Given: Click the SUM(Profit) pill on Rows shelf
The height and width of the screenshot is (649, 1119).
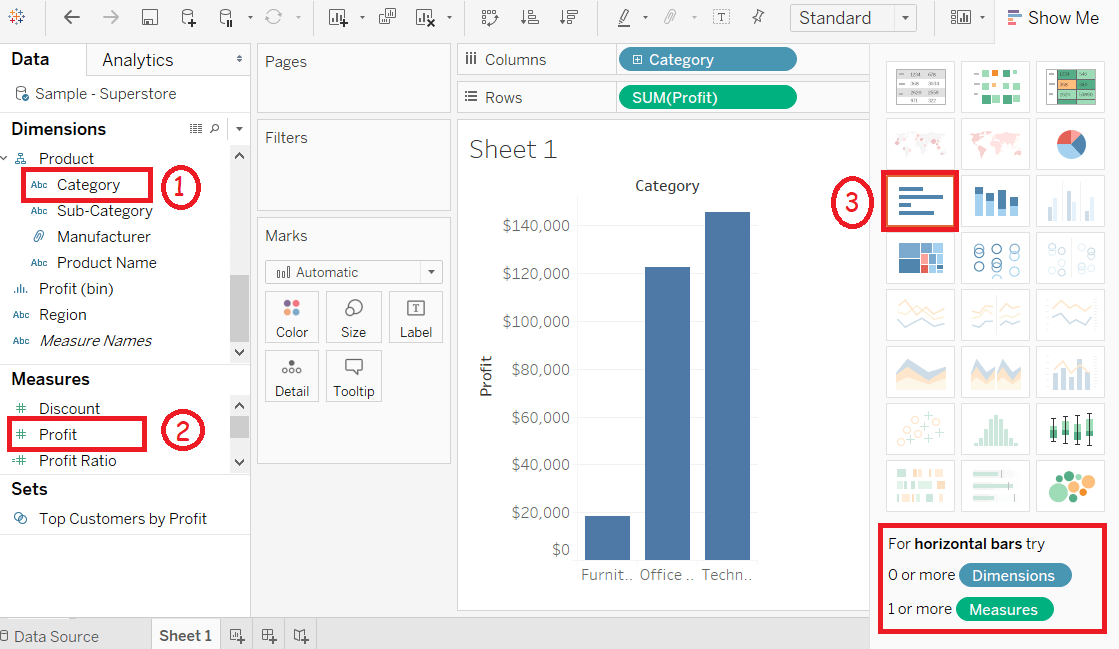Looking at the screenshot, I should (707, 98).
